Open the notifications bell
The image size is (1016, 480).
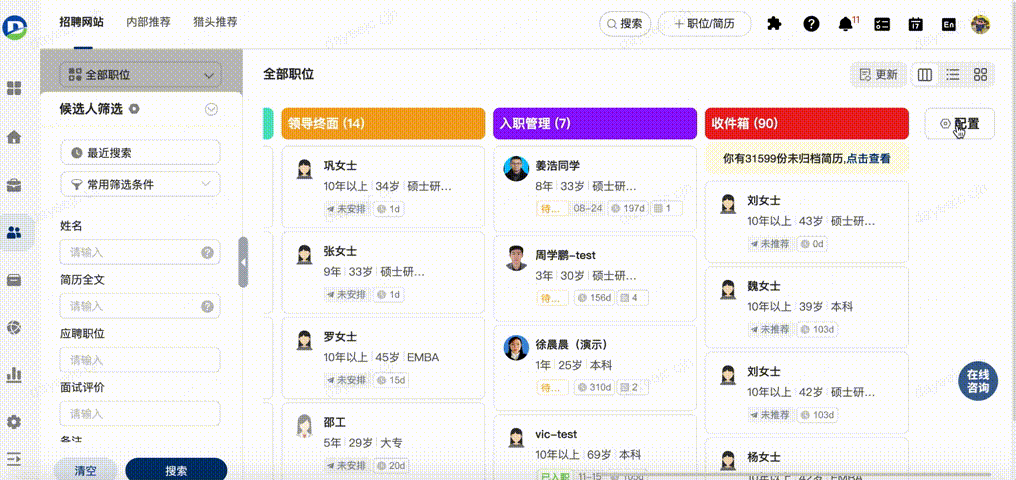coord(846,23)
